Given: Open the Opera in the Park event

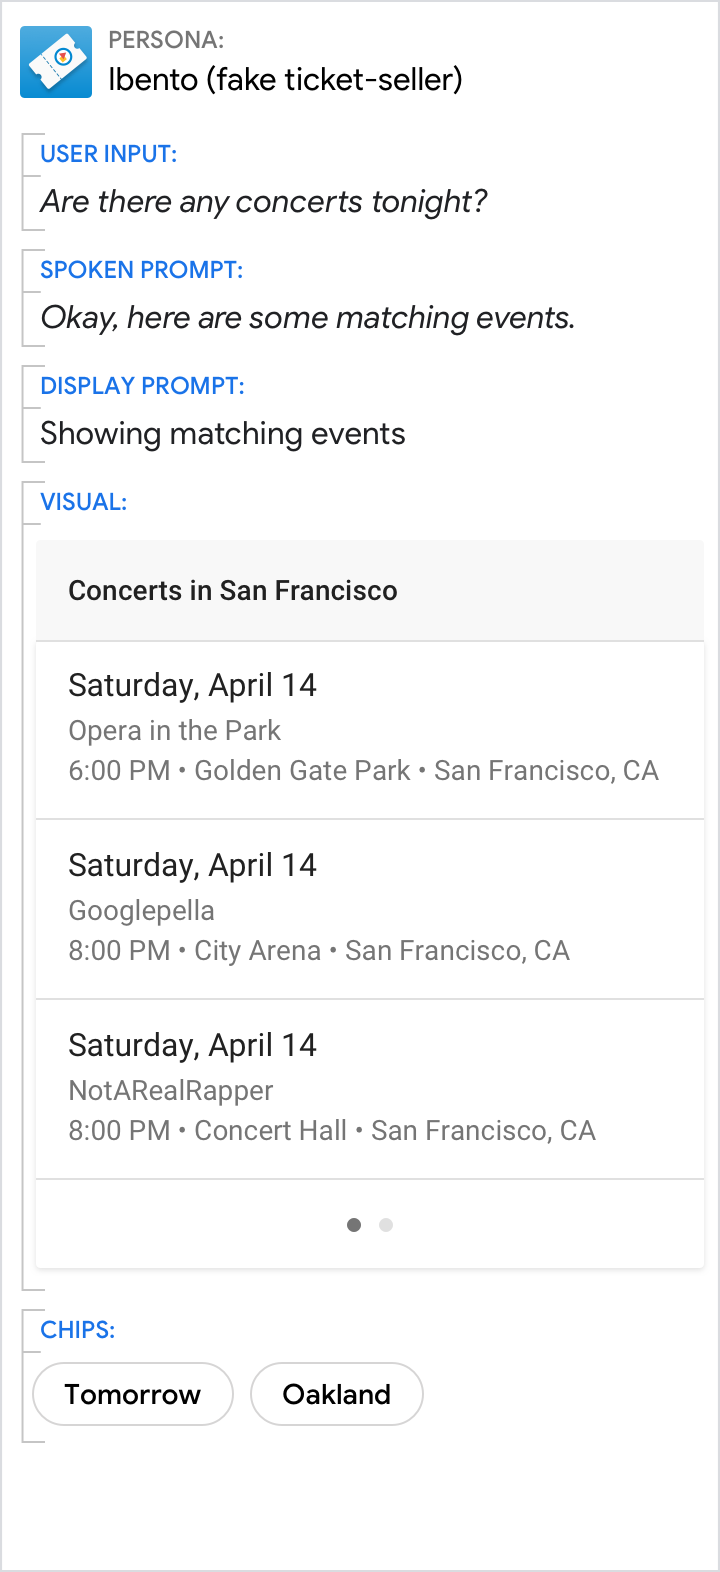Looking at the screenshot, I should click(370, 730).
